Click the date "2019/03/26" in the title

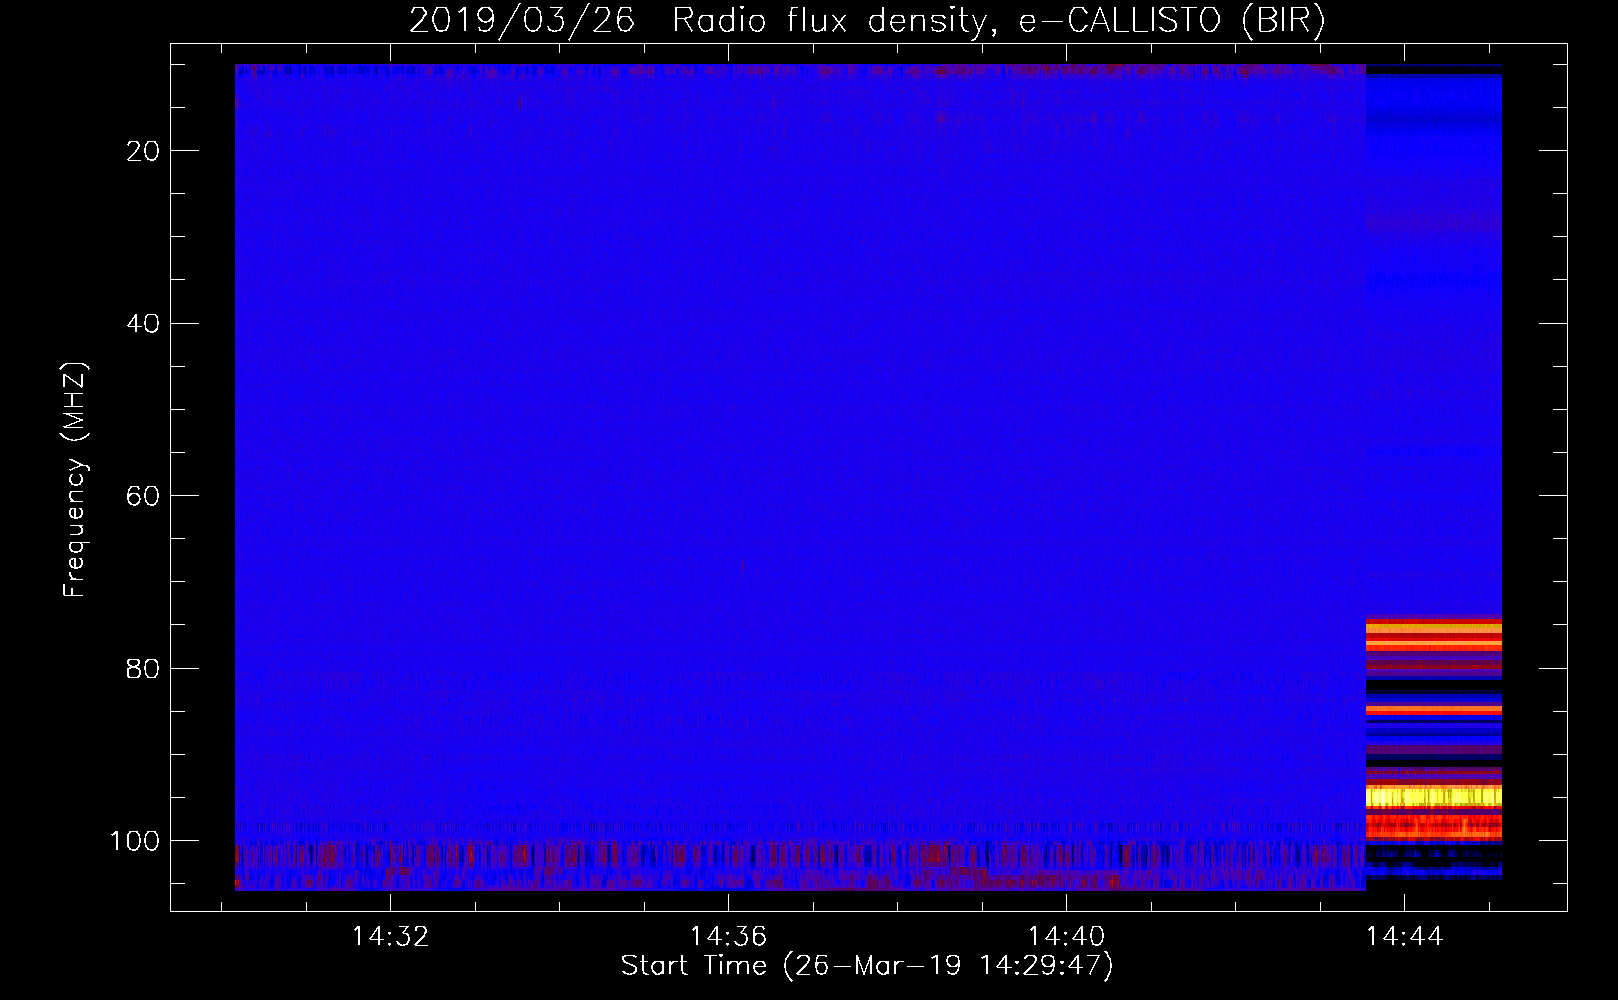click(x=521, y=20)
